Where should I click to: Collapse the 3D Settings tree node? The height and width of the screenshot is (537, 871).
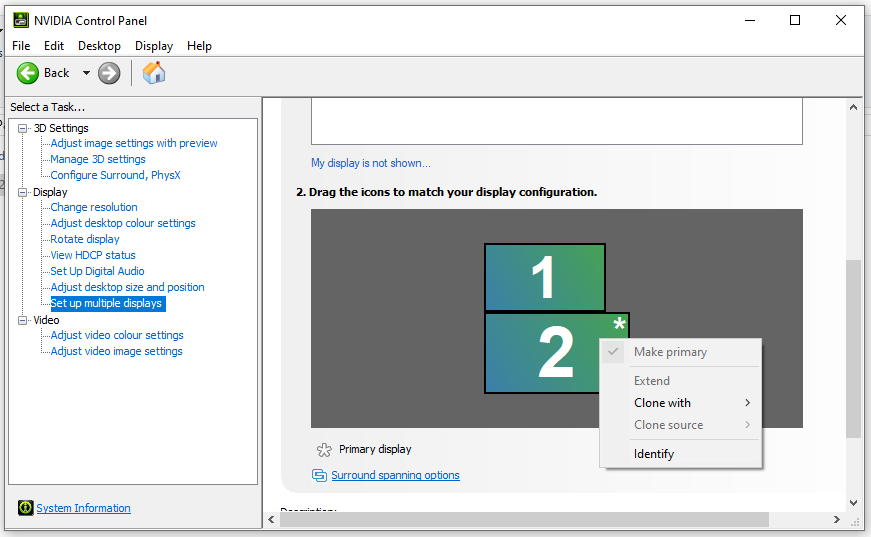pyautogui.click(x=24, y=128)
